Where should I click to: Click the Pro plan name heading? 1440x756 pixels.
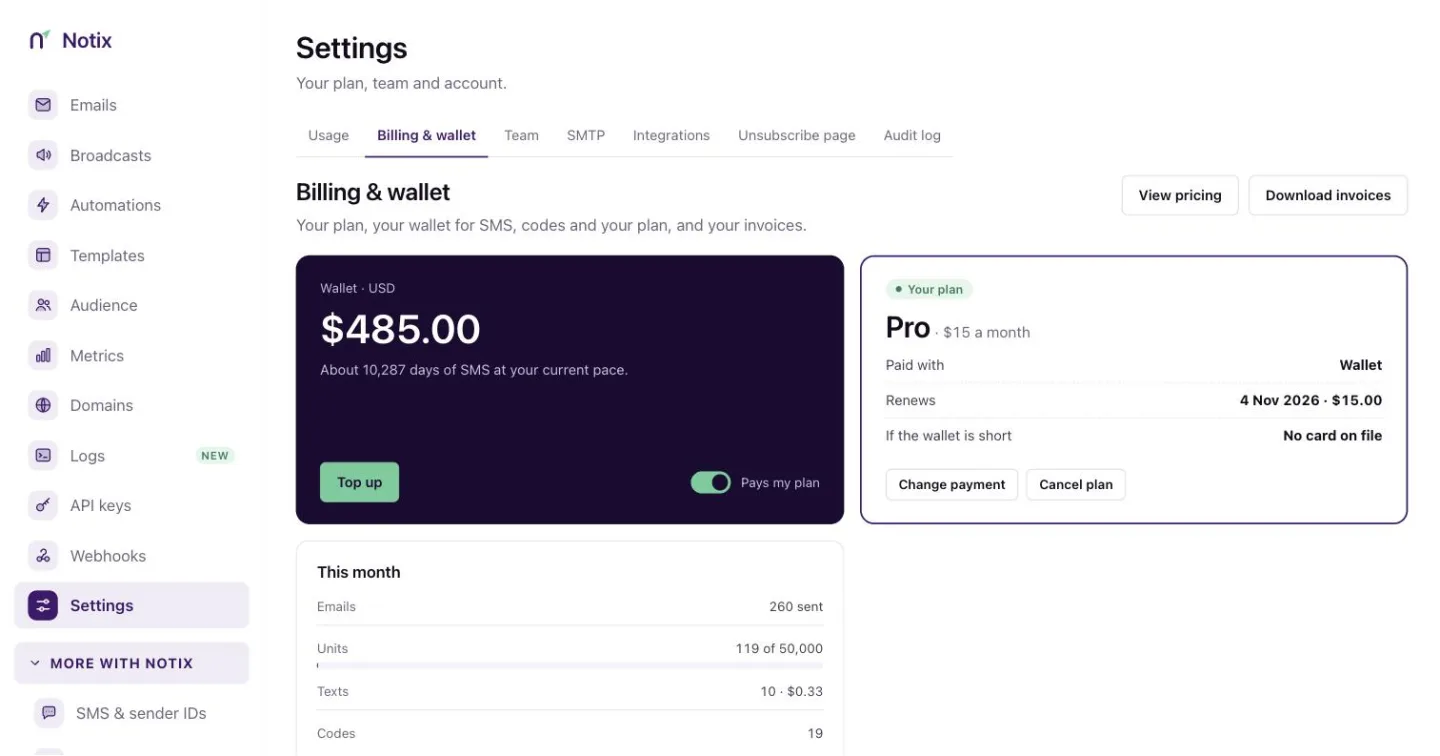point(908,327)
